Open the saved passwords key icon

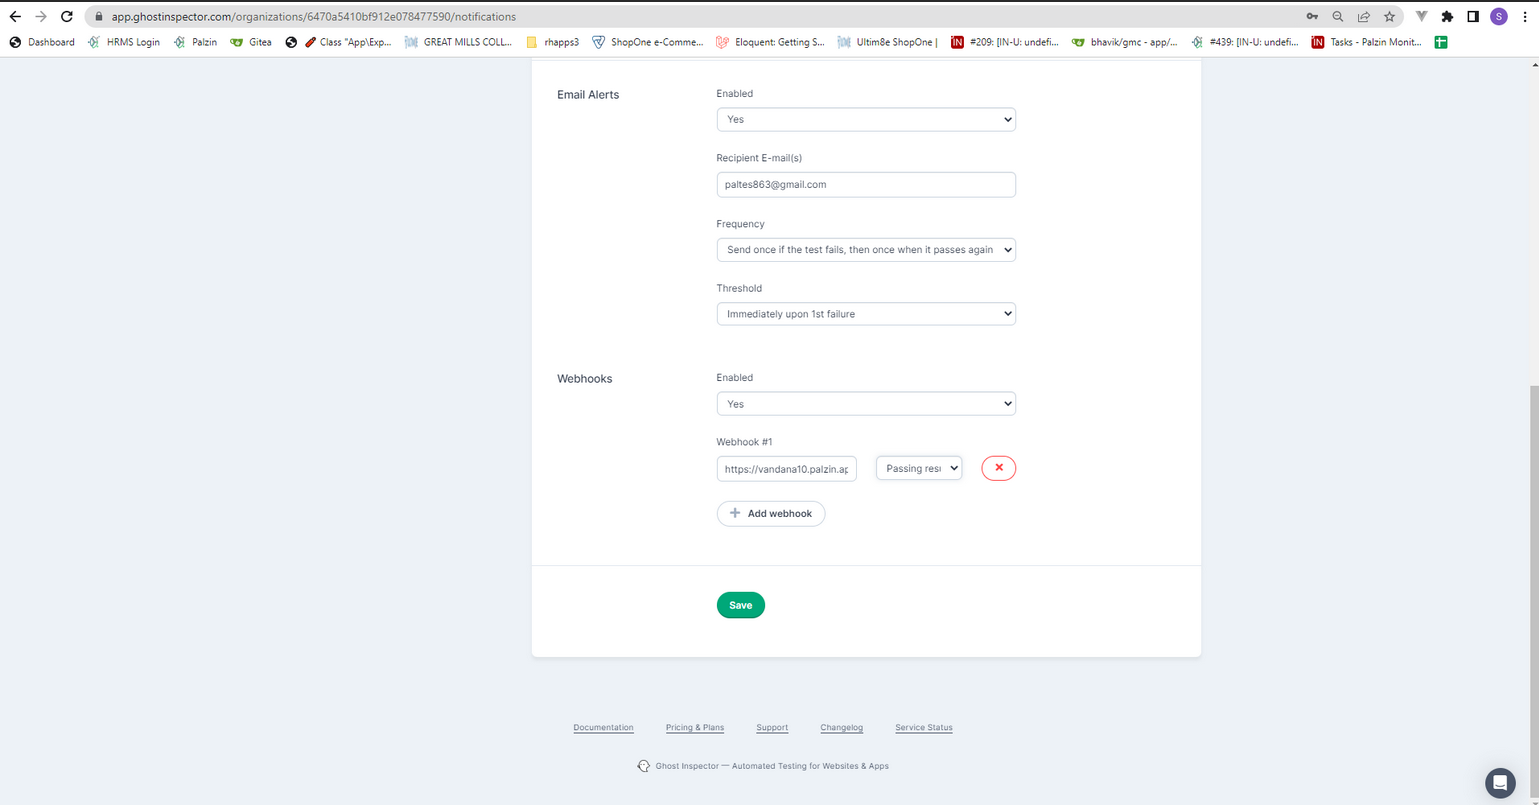point(1312,17)
